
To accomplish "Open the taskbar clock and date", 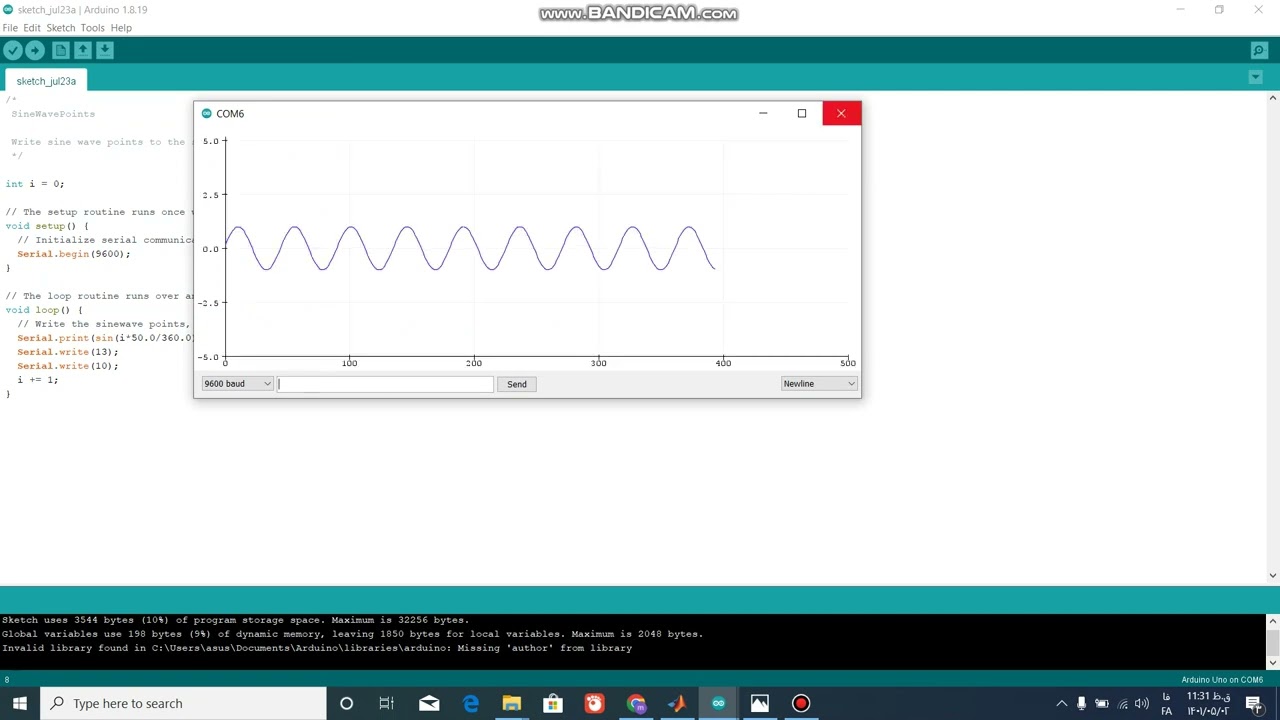I will pyautogui.click(x=1208, y=704).
